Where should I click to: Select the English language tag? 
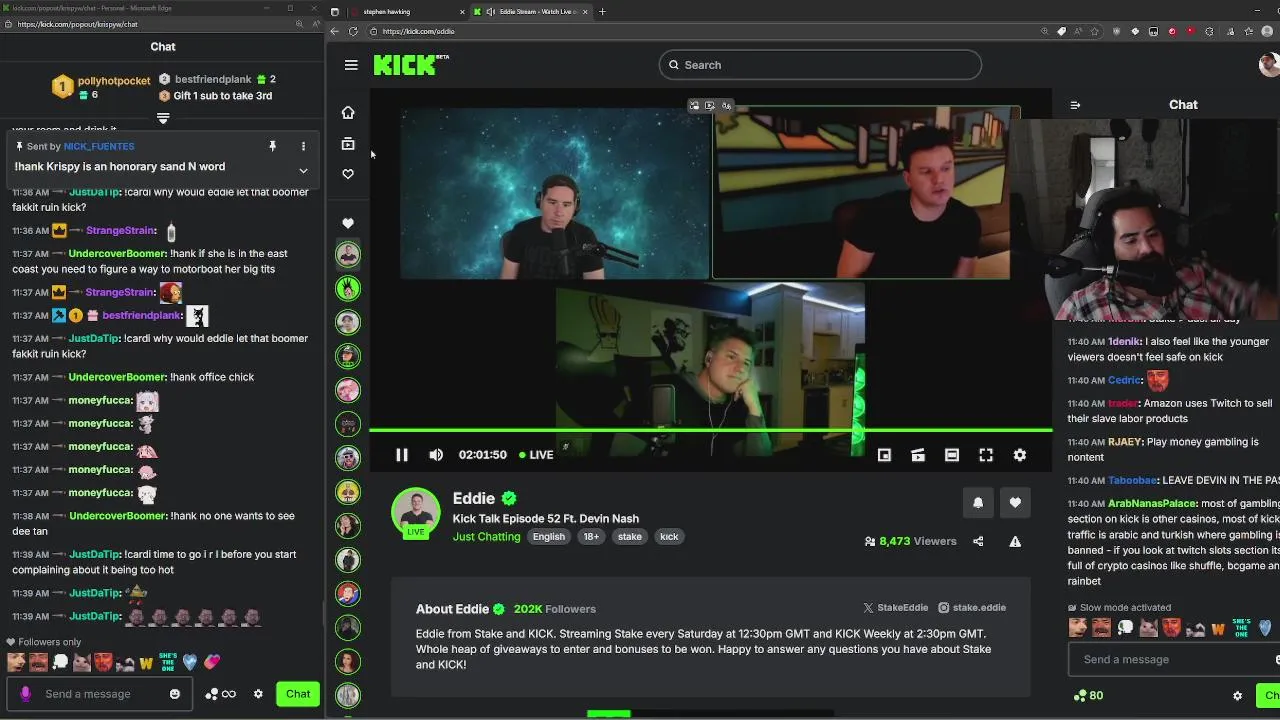(548, 537)
